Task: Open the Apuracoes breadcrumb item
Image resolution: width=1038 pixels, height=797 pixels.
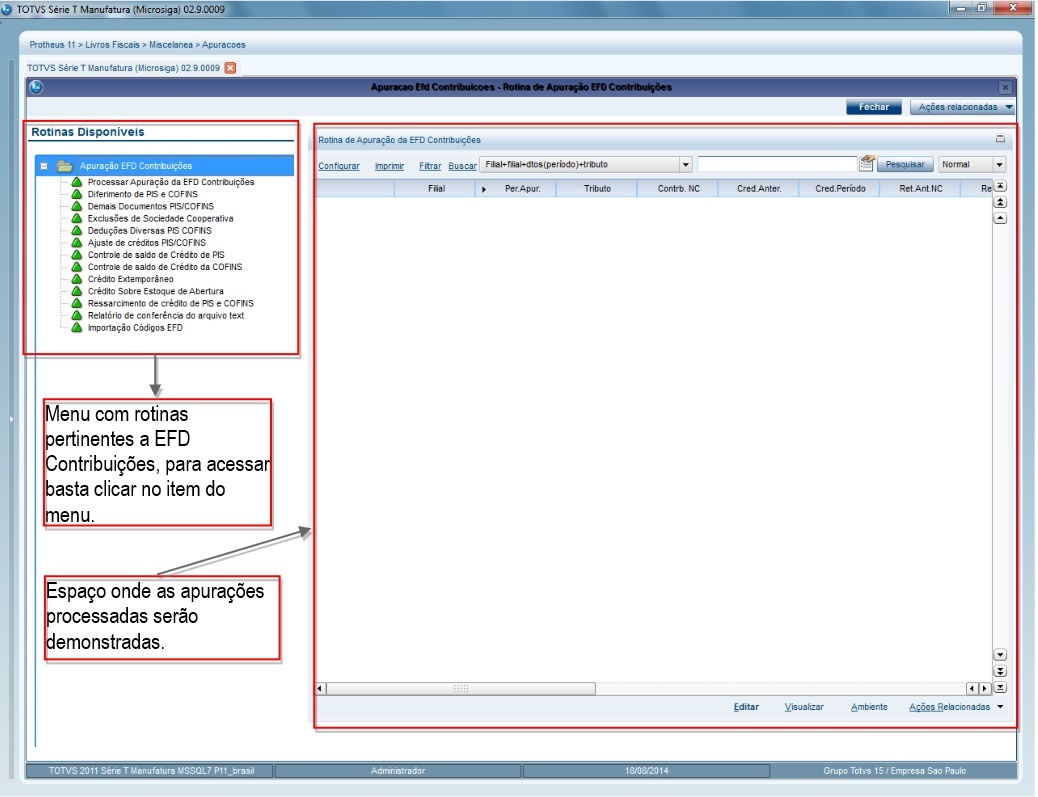Action: pos(224,45)
